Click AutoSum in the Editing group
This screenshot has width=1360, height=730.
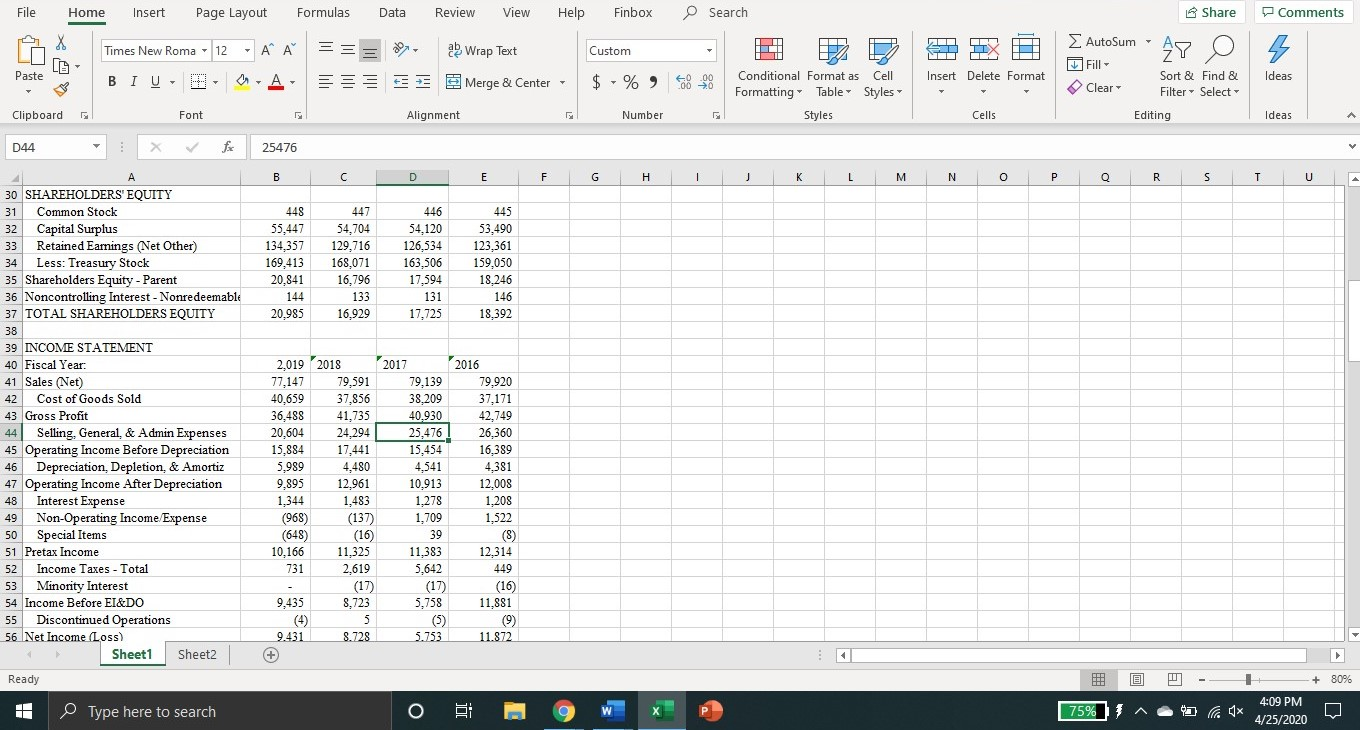tap(1105, 42)
